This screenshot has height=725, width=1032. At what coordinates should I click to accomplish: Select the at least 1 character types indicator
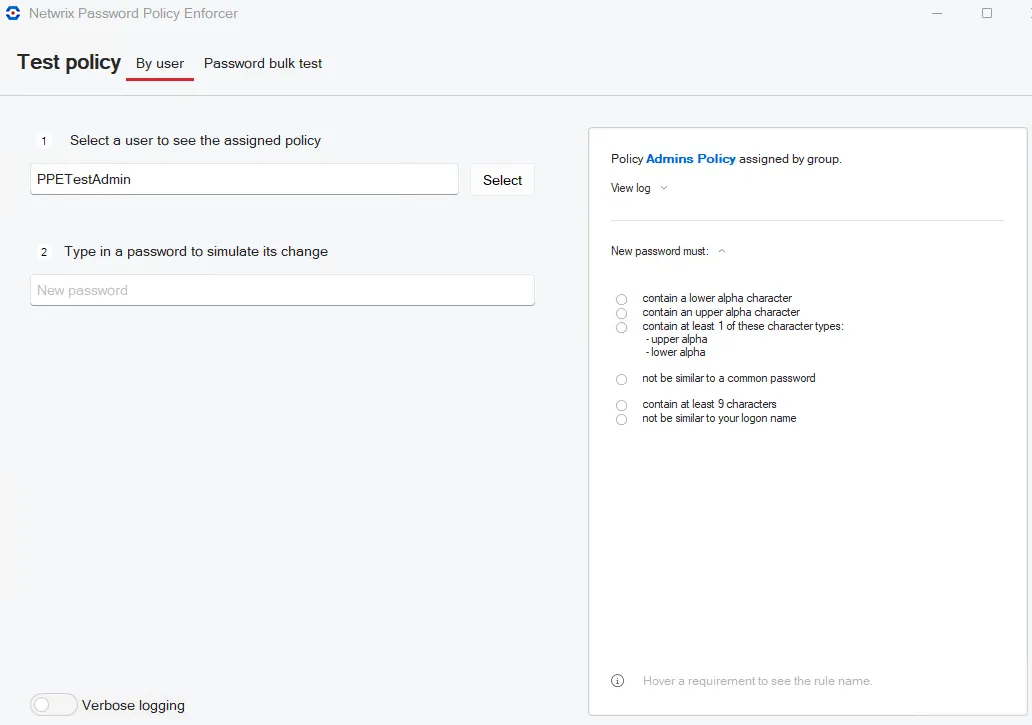(621, 328)
